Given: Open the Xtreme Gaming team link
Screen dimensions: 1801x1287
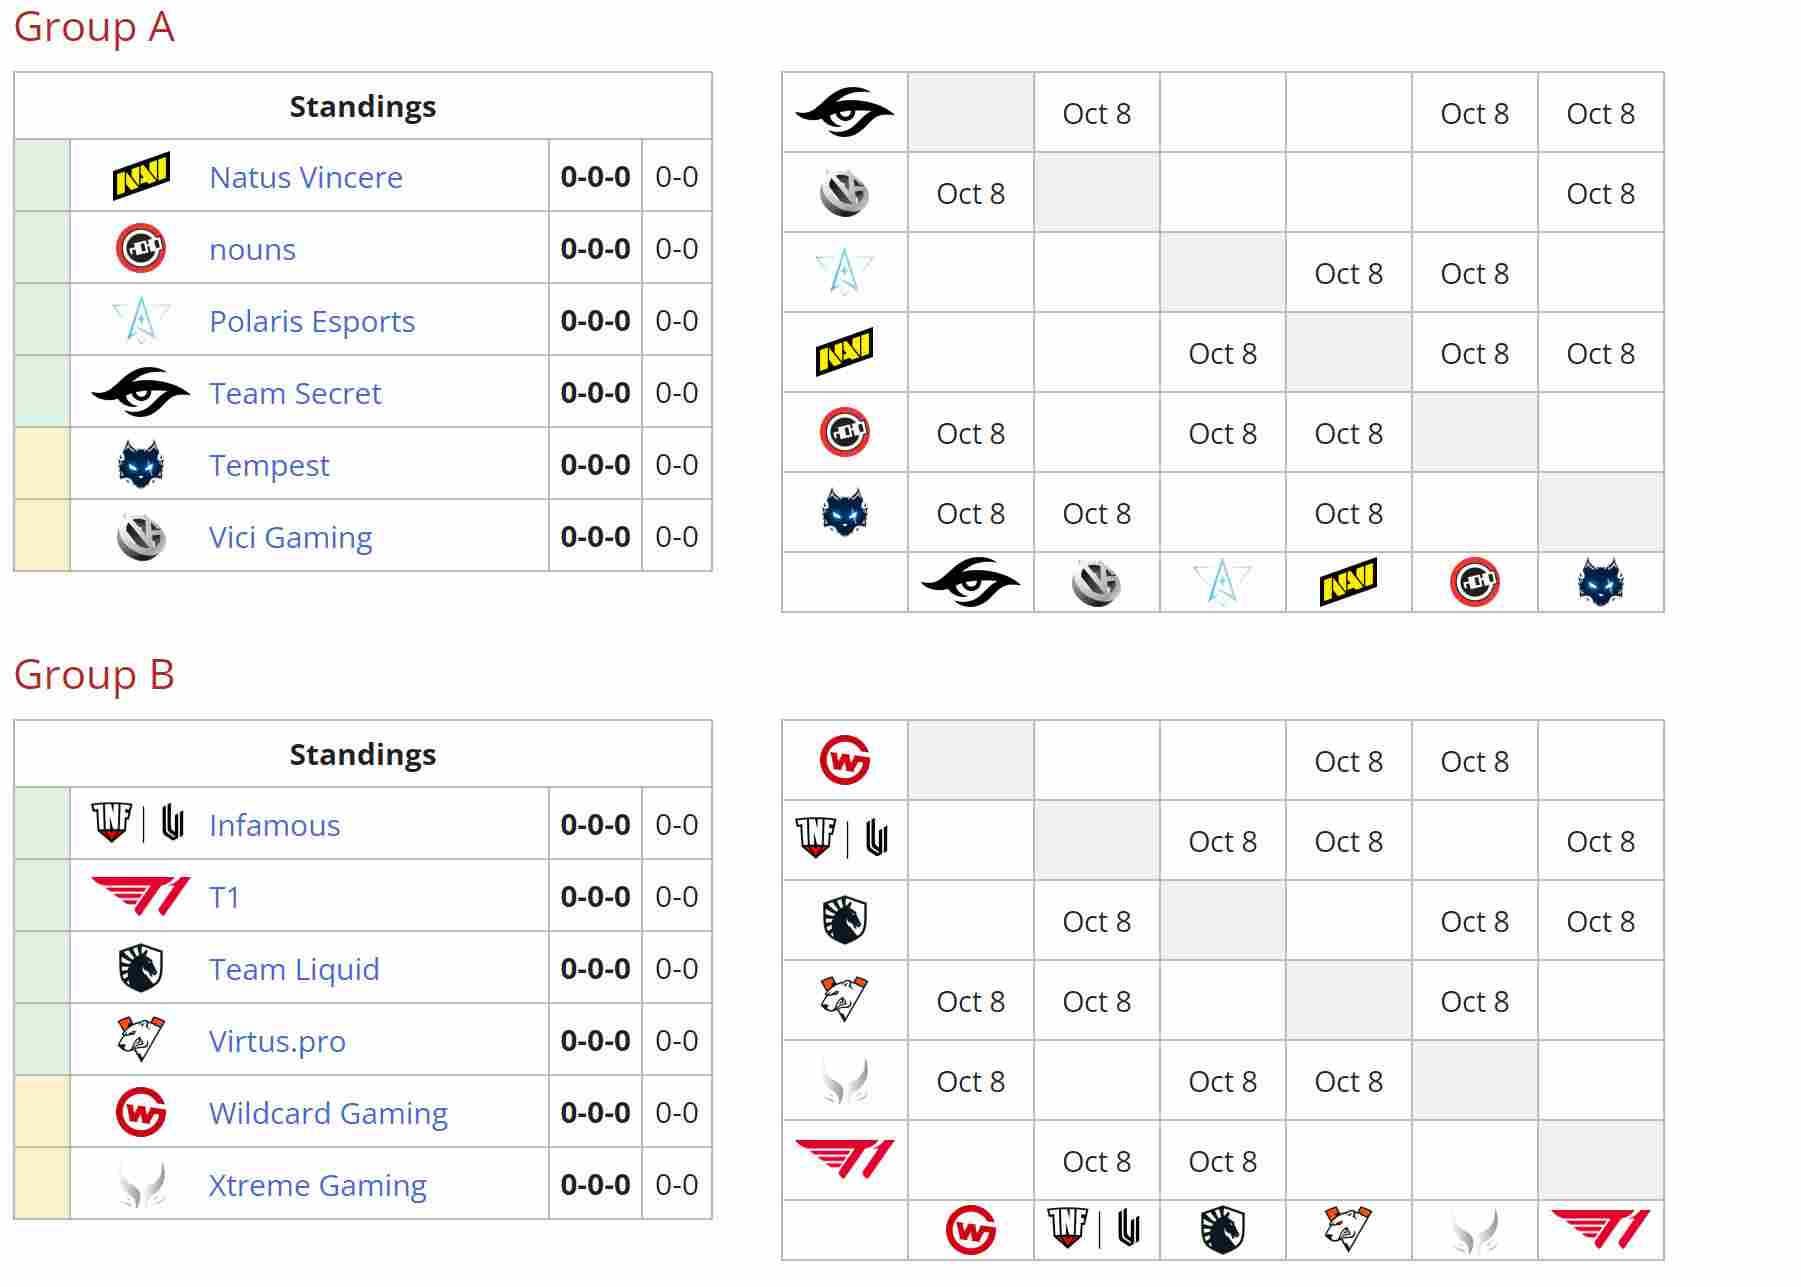Looking at the screenshot, I should [317, 1185].
